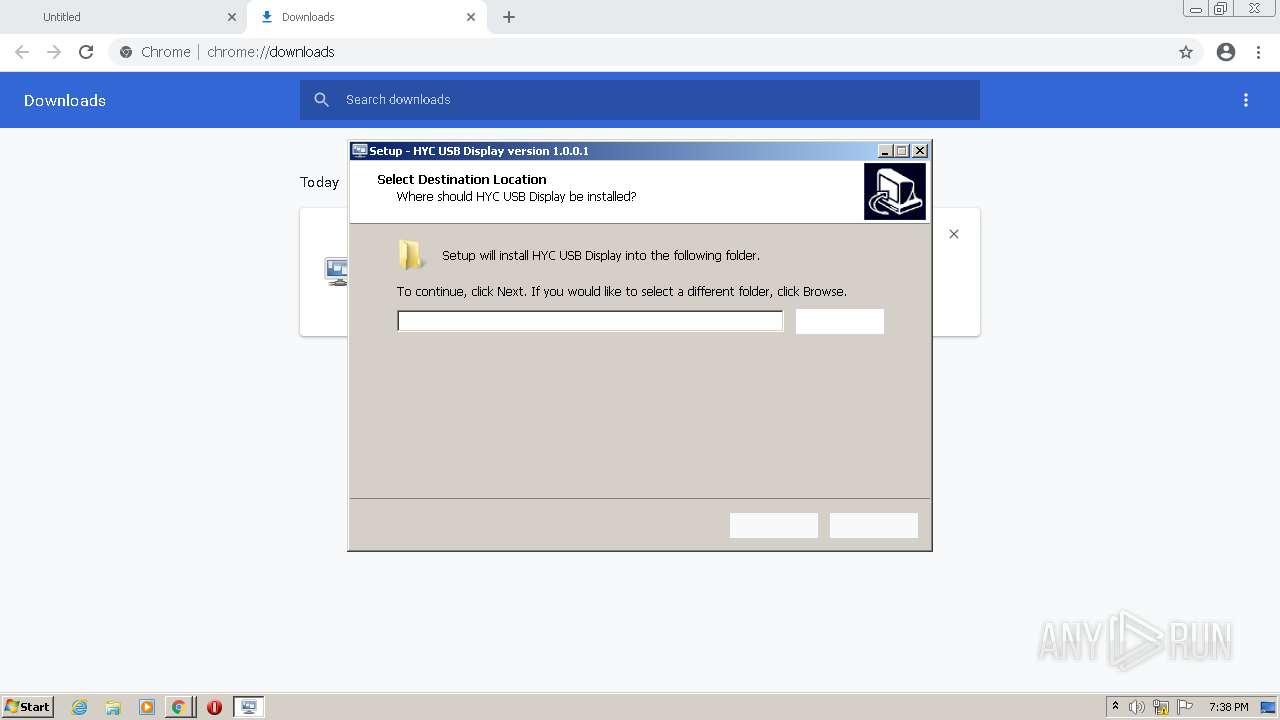Screen dimensions: 1280x720
Task: Open the Windows Start menu
Action: tap(28, 706)
